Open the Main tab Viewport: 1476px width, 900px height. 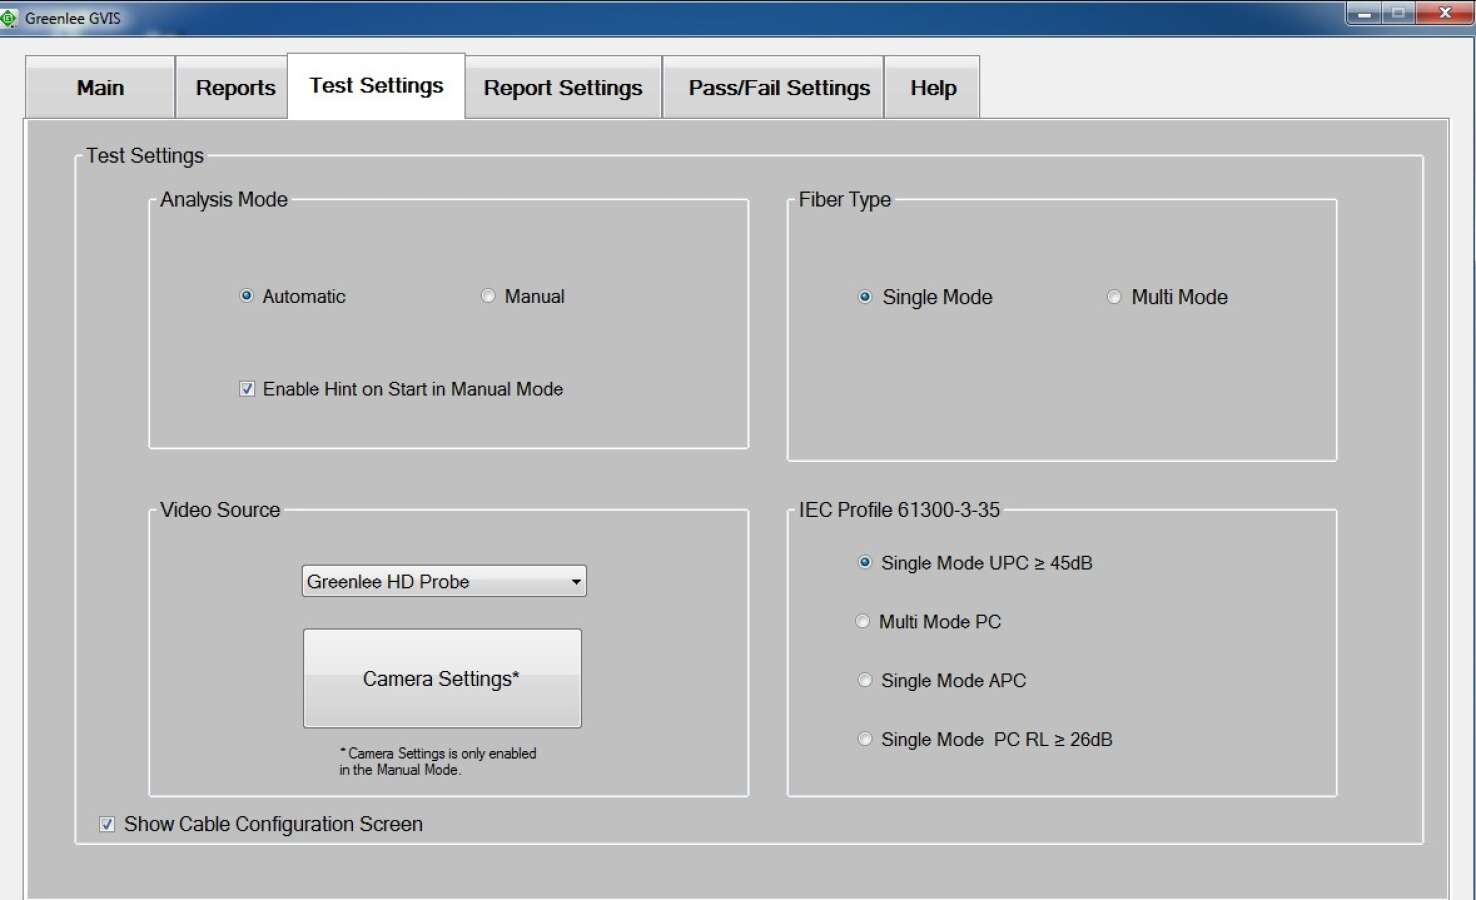pyautogui.click(x=100, y=88)
